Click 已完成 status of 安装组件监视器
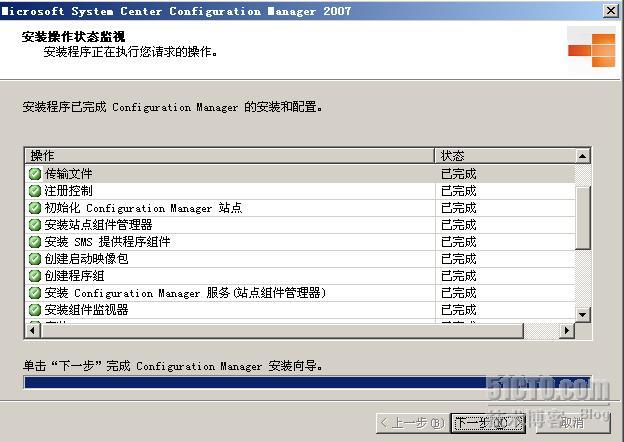 coord(458,310)
